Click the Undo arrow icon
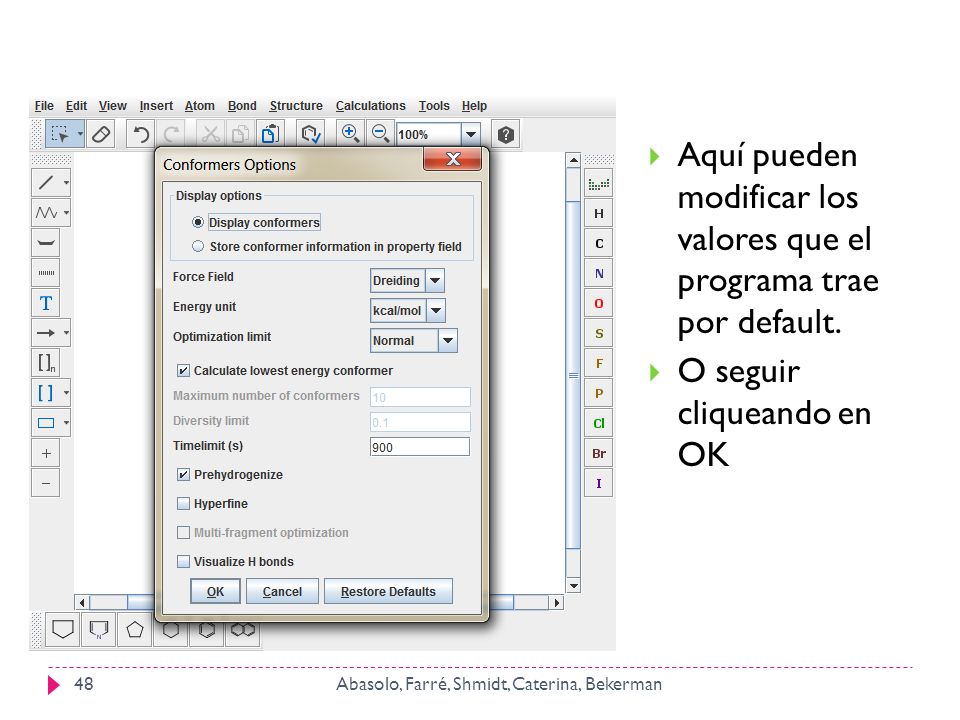This screenshot has height=720, width=960. (x=141, y=134)
